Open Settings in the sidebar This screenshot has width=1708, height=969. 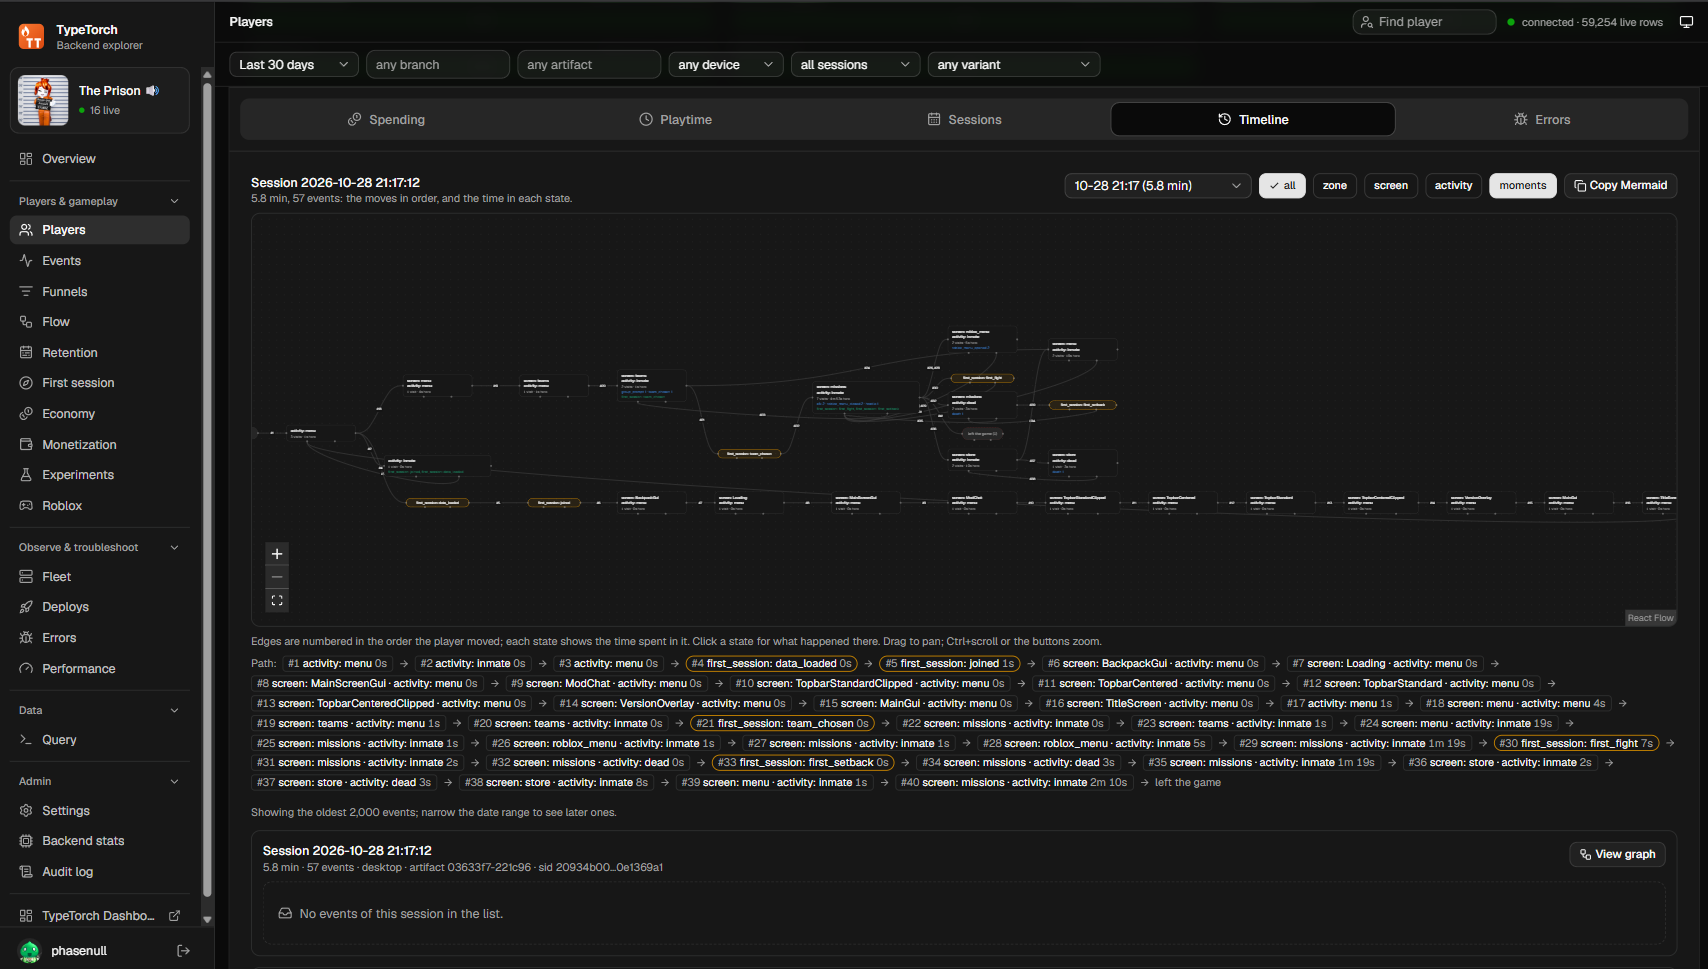pyautogui.click(x=100, y=811)
